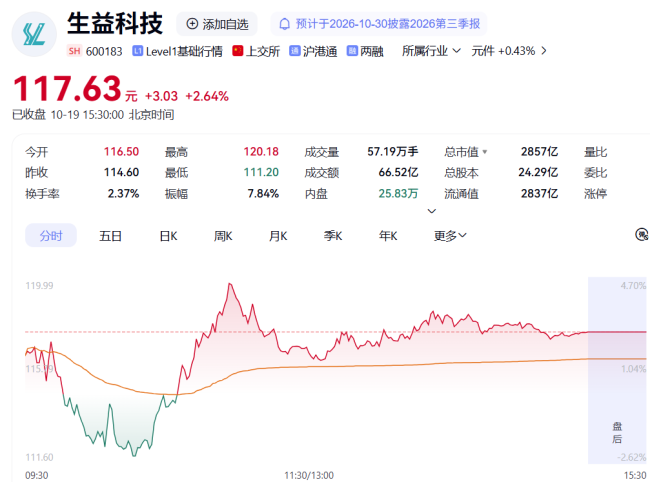Screen dimensions: 650x482
Task: Click the 涨停 label
Action: coord(595,194)
